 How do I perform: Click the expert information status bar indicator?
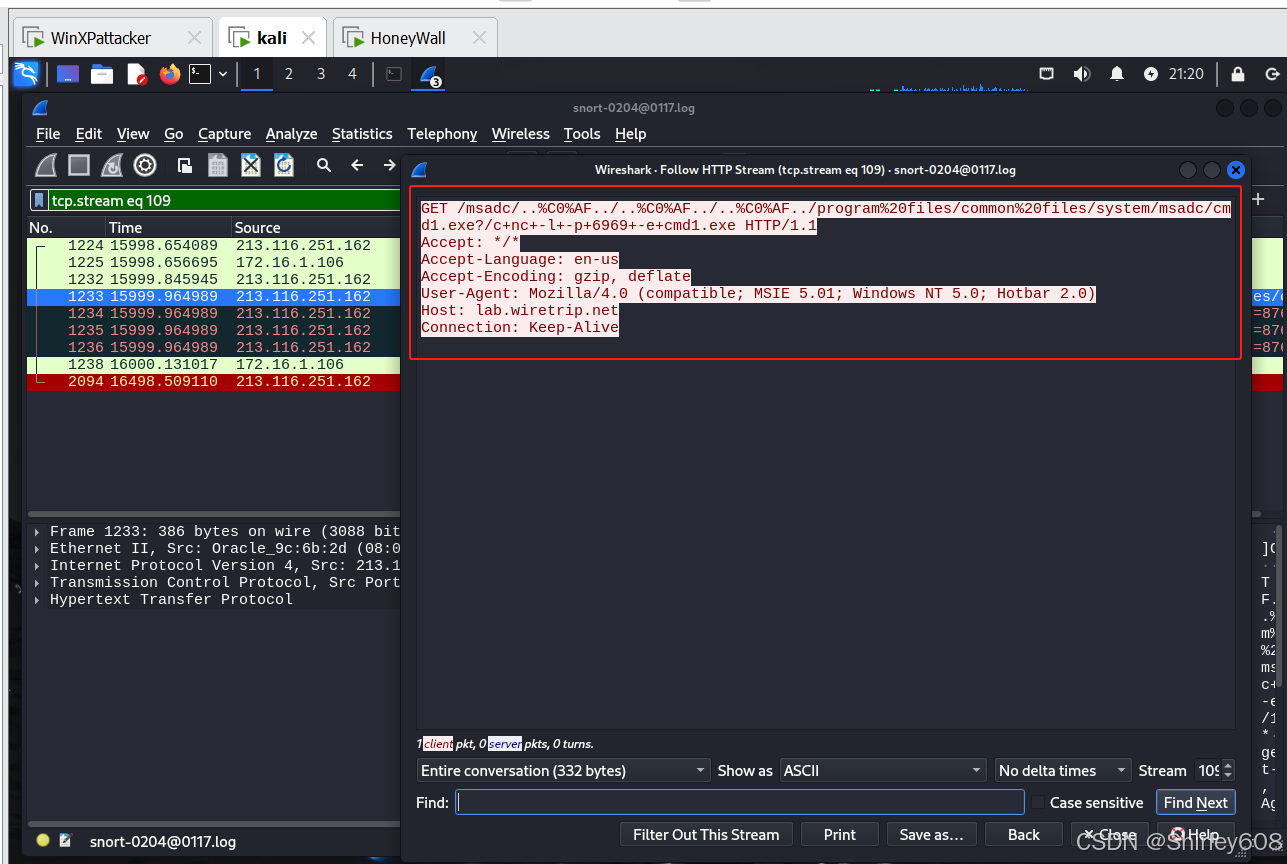(43, 841)
